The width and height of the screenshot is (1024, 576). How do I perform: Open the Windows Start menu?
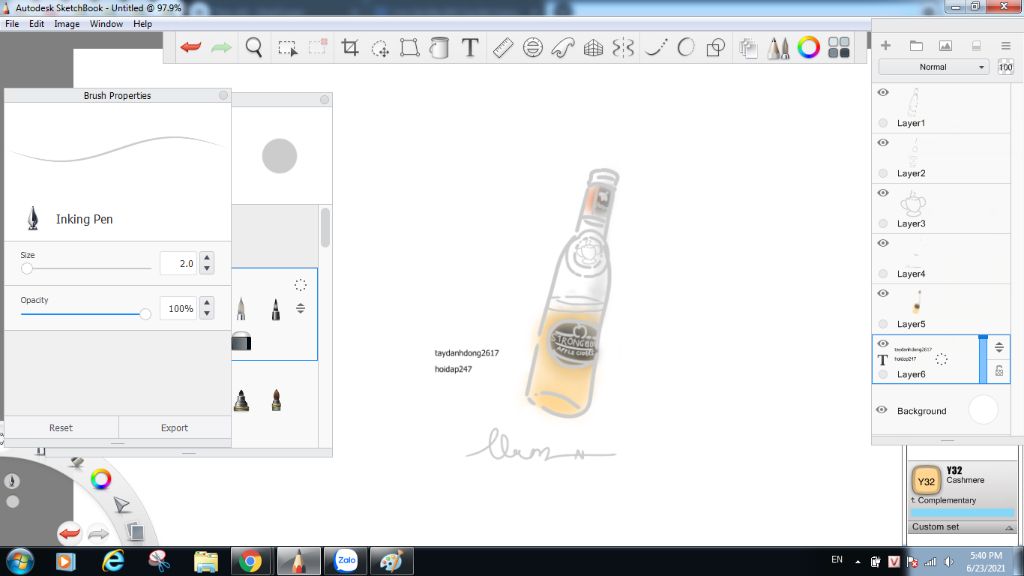pos(20,561)
